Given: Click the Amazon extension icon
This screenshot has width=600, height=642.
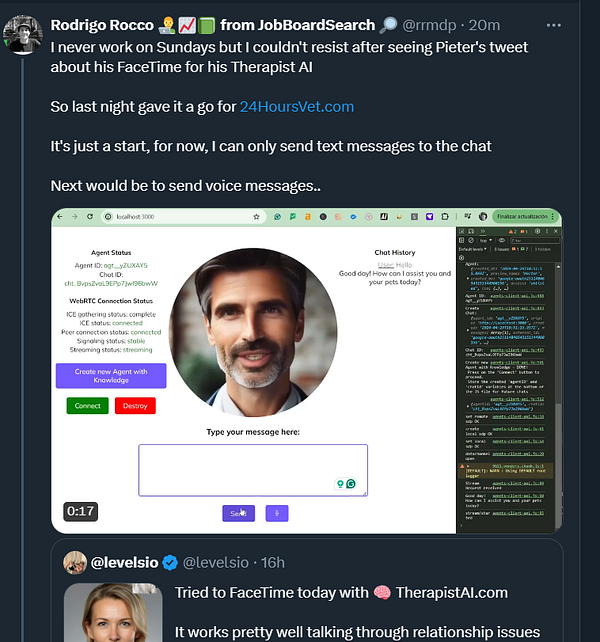Looking at the screenshot, I should coord(308,217).
